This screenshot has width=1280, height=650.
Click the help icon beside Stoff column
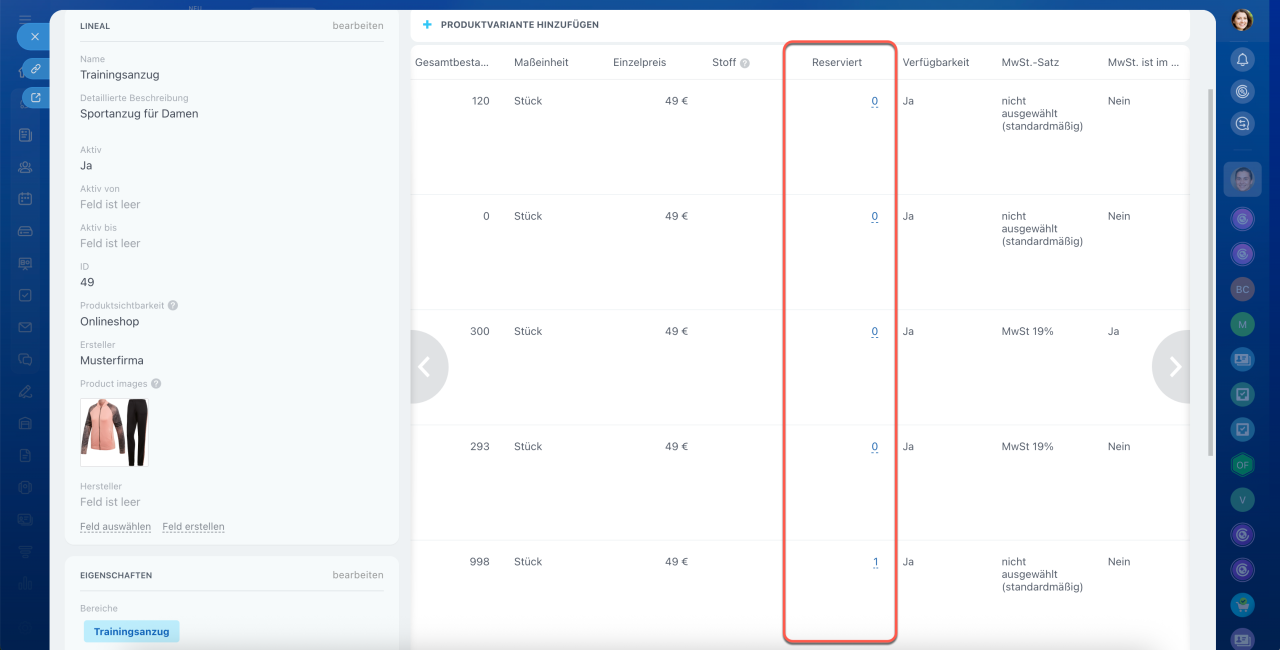[x=745, y=62]
